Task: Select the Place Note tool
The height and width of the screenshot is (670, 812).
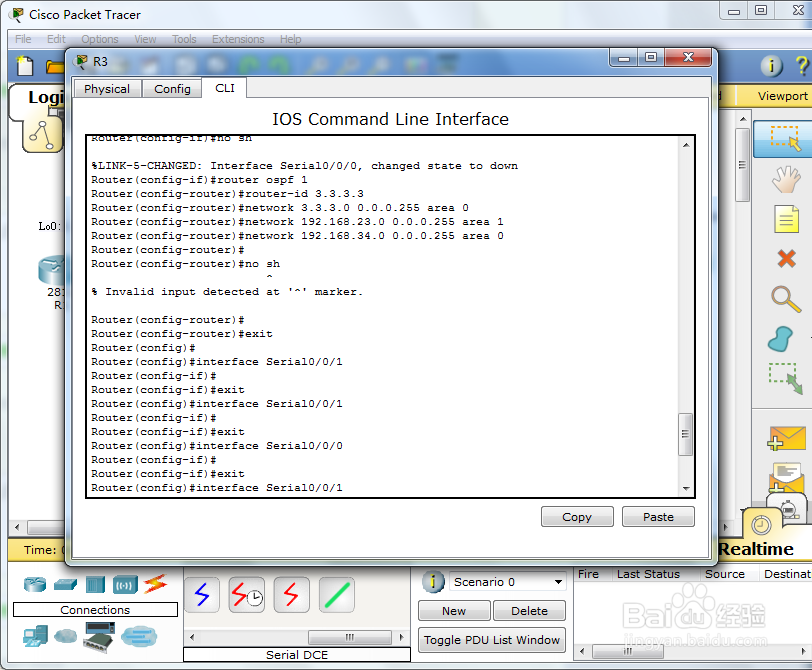Action: click(x=786, y=219)
